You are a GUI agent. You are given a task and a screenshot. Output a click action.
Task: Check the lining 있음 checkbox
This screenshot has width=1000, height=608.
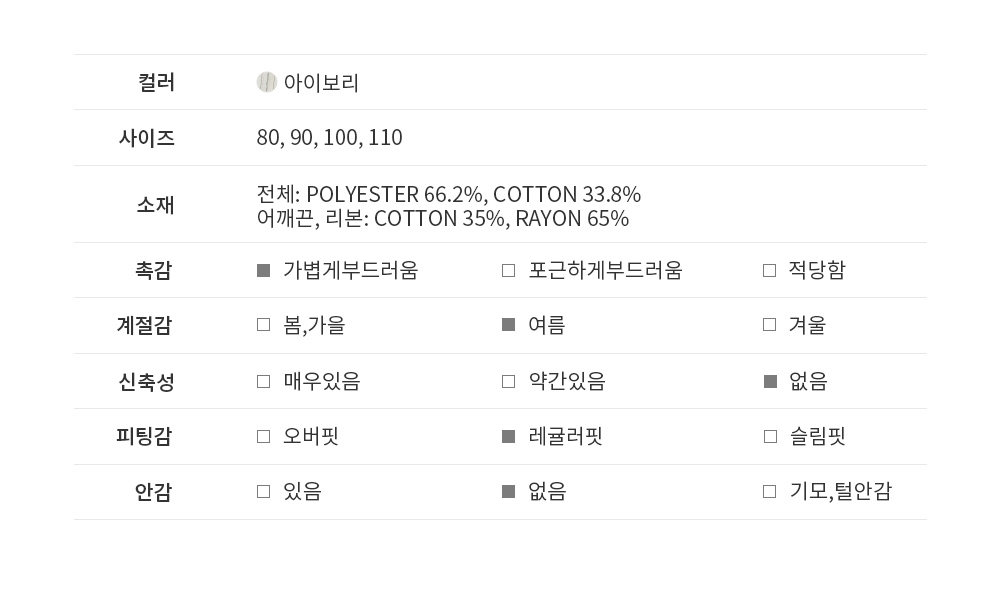click(264, 491)
